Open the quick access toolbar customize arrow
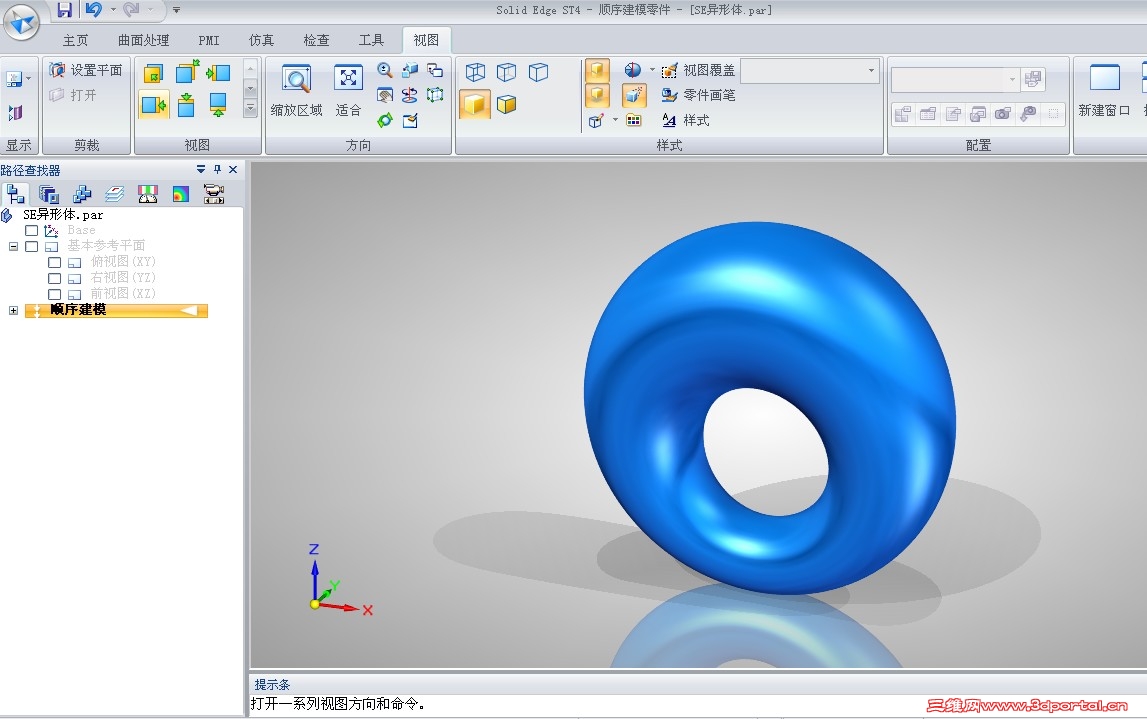The height and width of the screenshot is (719, 1147). pos(176,10)
